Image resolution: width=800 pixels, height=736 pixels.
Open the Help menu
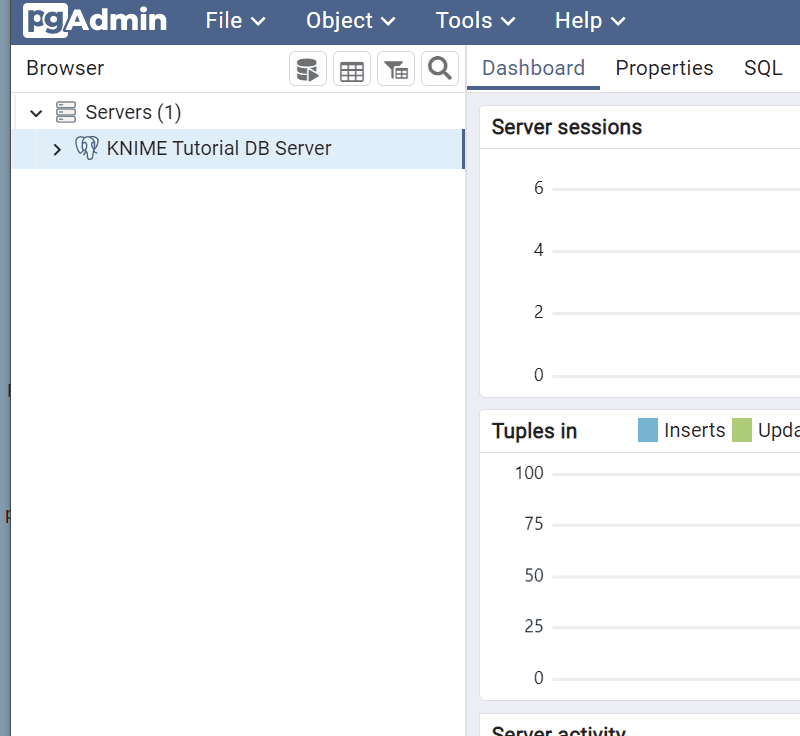[x=590, y=21]
